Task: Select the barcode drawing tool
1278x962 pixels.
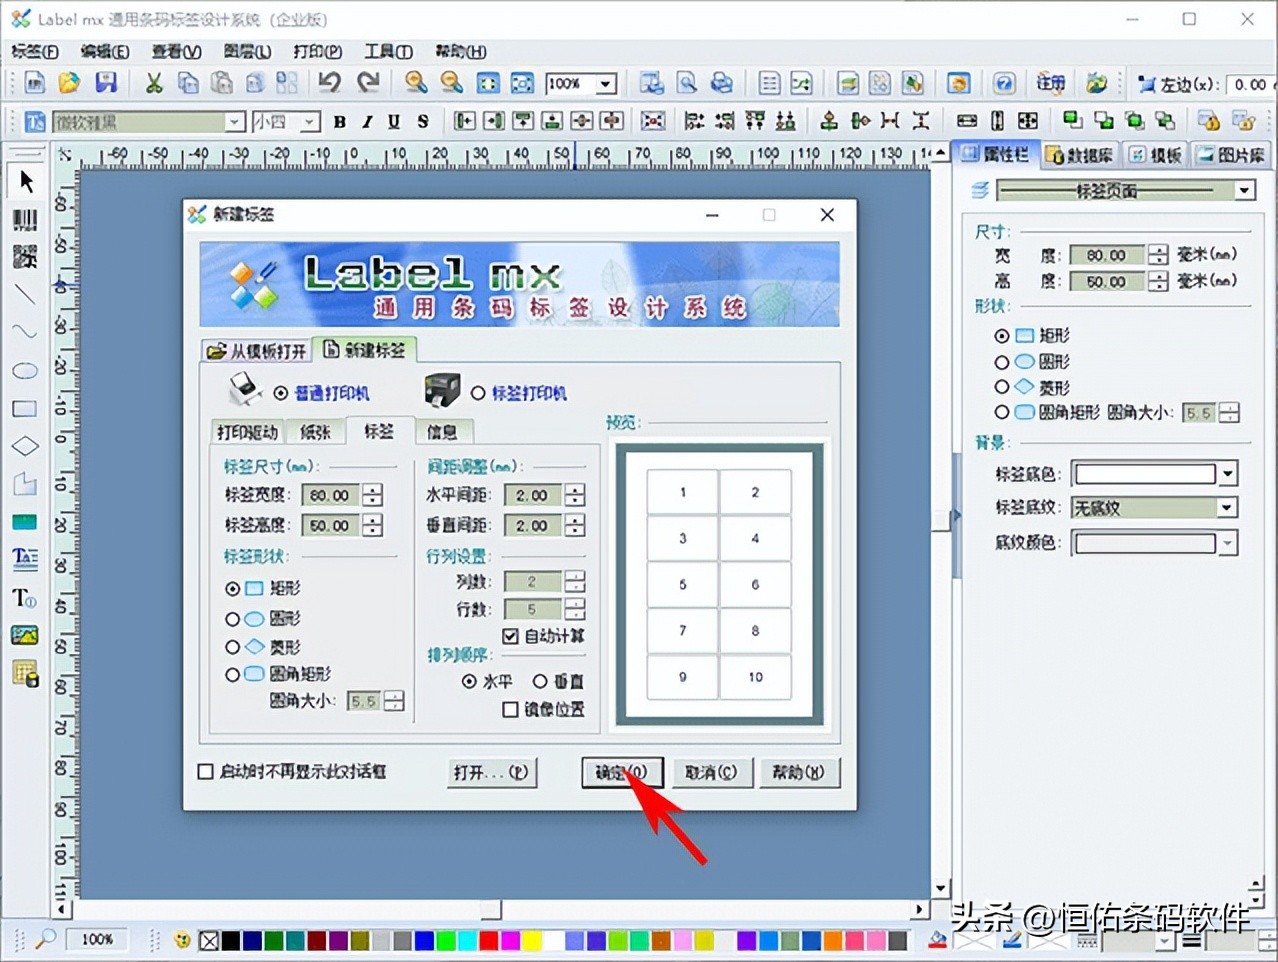Action: [x=25, y=221]
